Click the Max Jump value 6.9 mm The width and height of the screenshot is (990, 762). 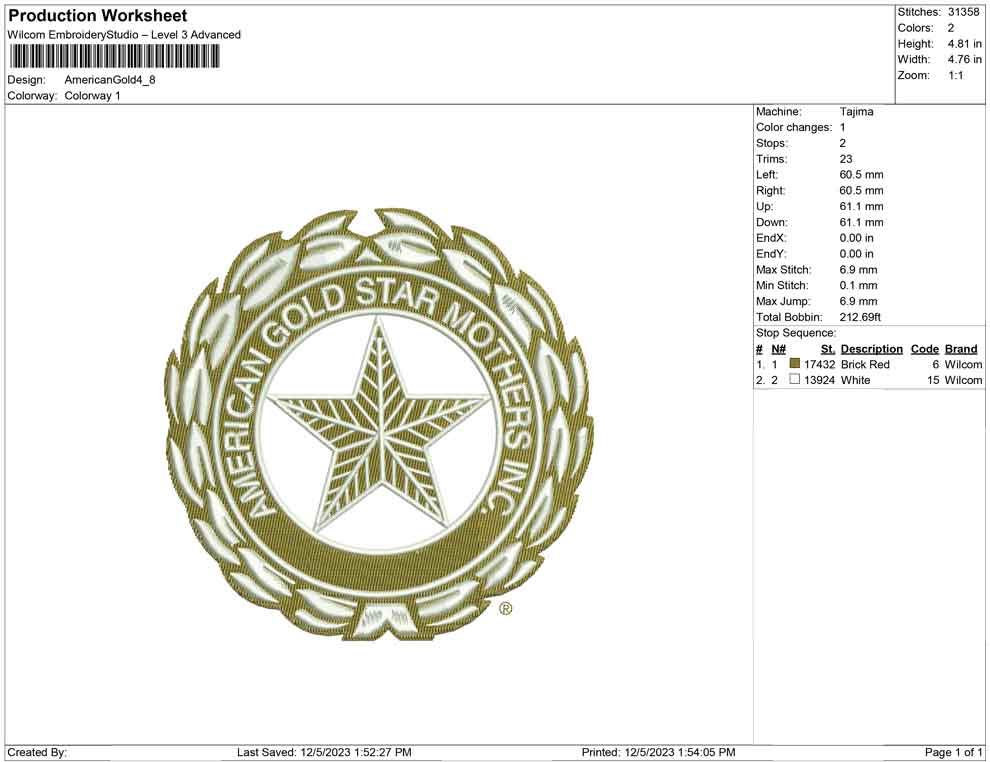pyautogui.click(x=859, y=301)
